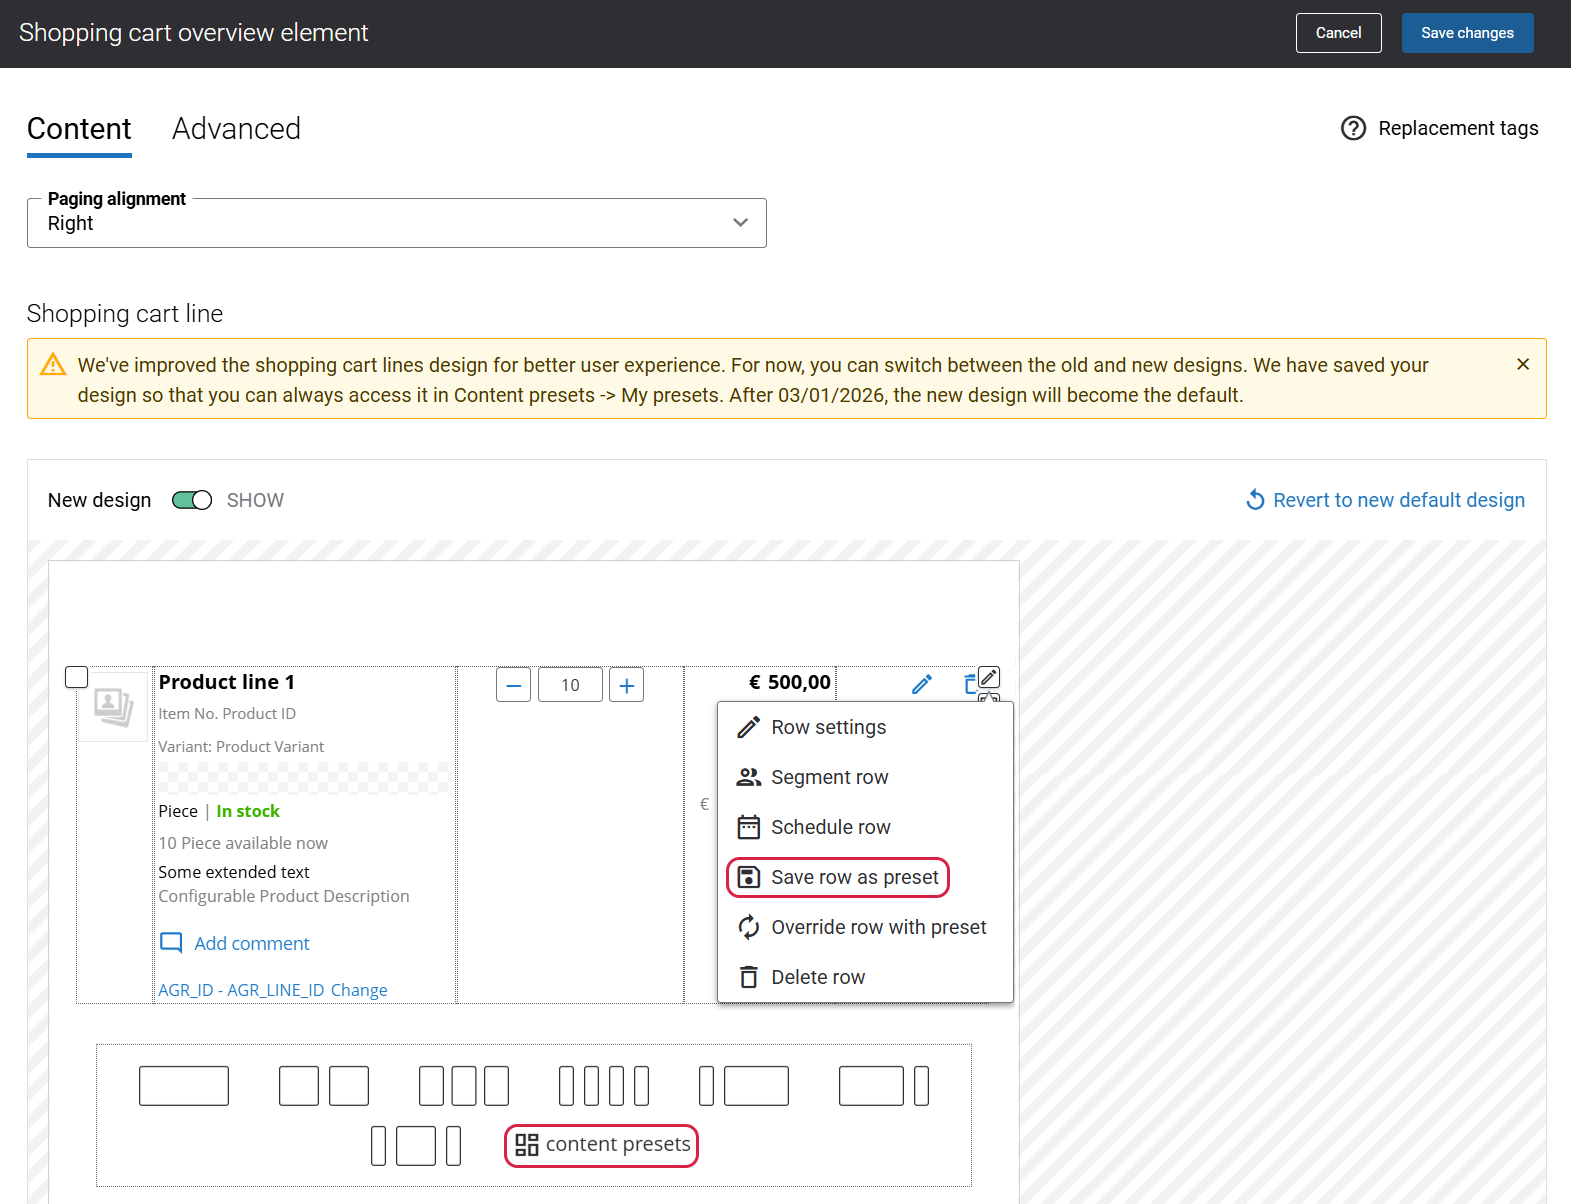Pick the four-column layout icon

tap(604, 1086)
